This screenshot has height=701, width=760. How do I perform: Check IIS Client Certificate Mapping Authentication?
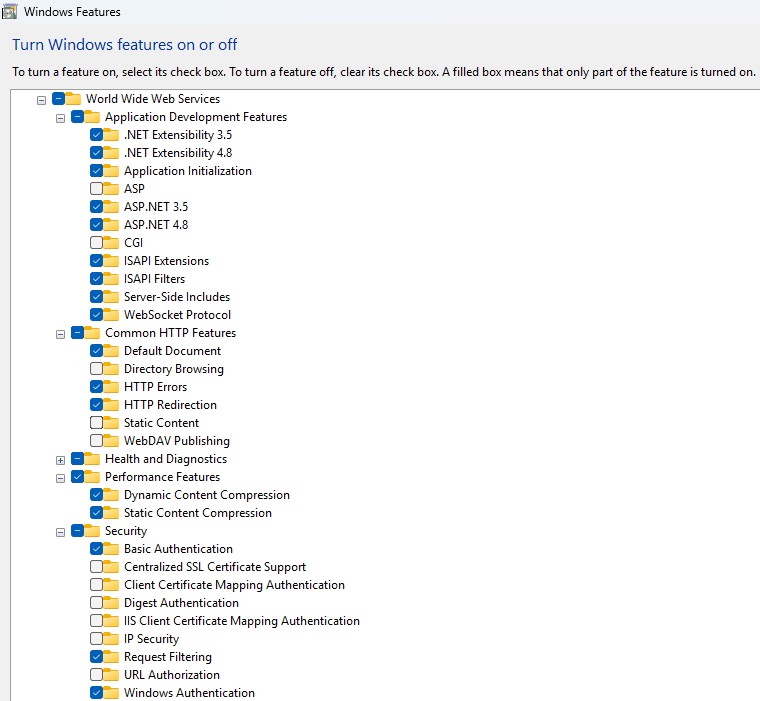(96, 621)
